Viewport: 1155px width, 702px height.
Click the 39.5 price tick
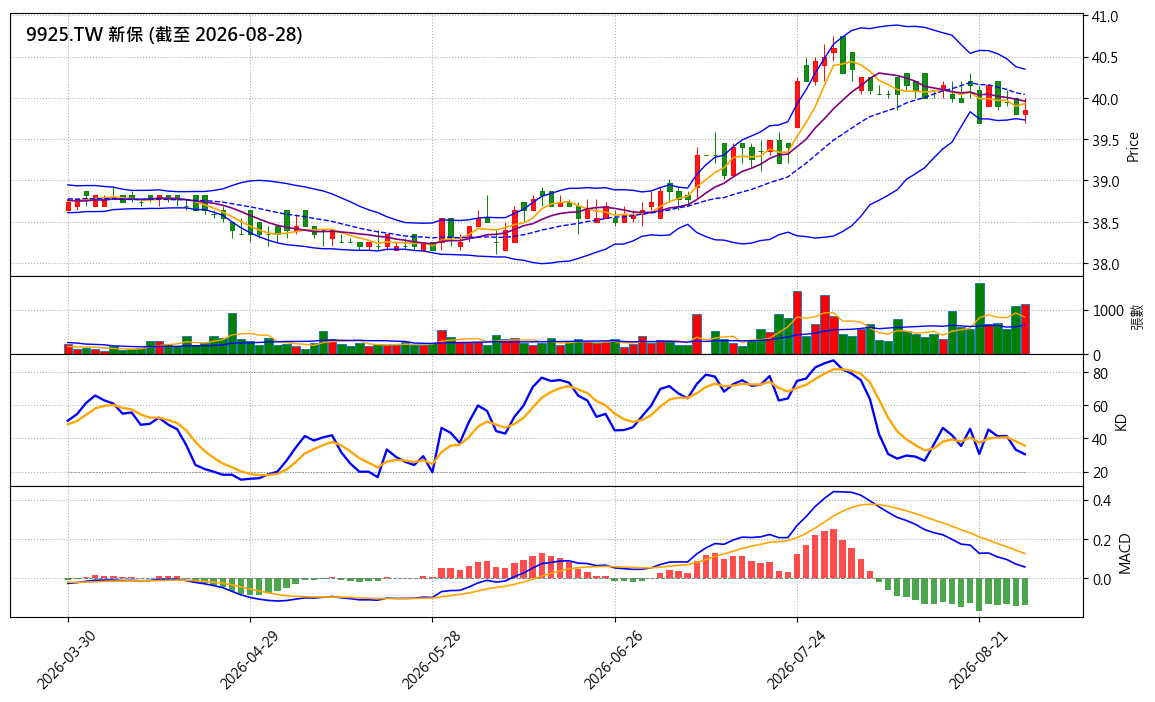tap(1105, 141)
